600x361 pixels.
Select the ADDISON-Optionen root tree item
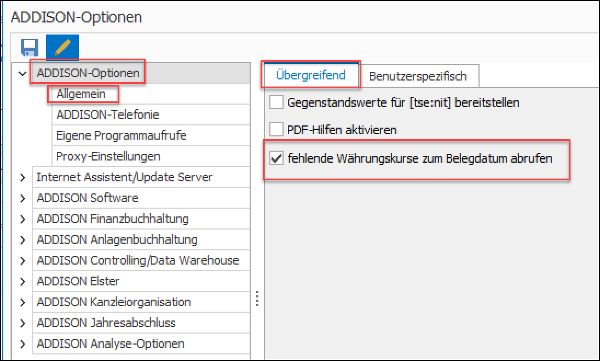[88, 73]
